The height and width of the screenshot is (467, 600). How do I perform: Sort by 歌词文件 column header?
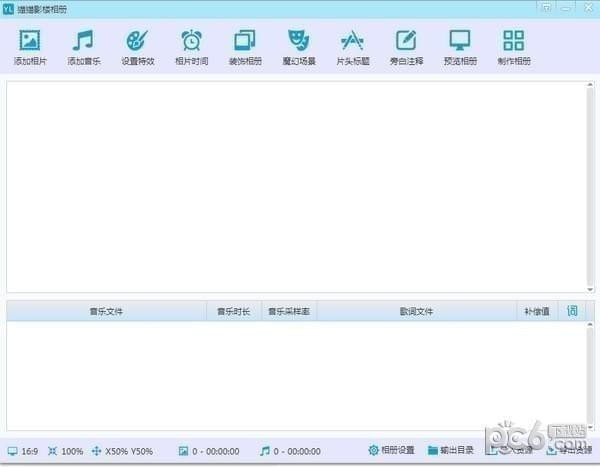pyautogui.click(x=416, y=311)
